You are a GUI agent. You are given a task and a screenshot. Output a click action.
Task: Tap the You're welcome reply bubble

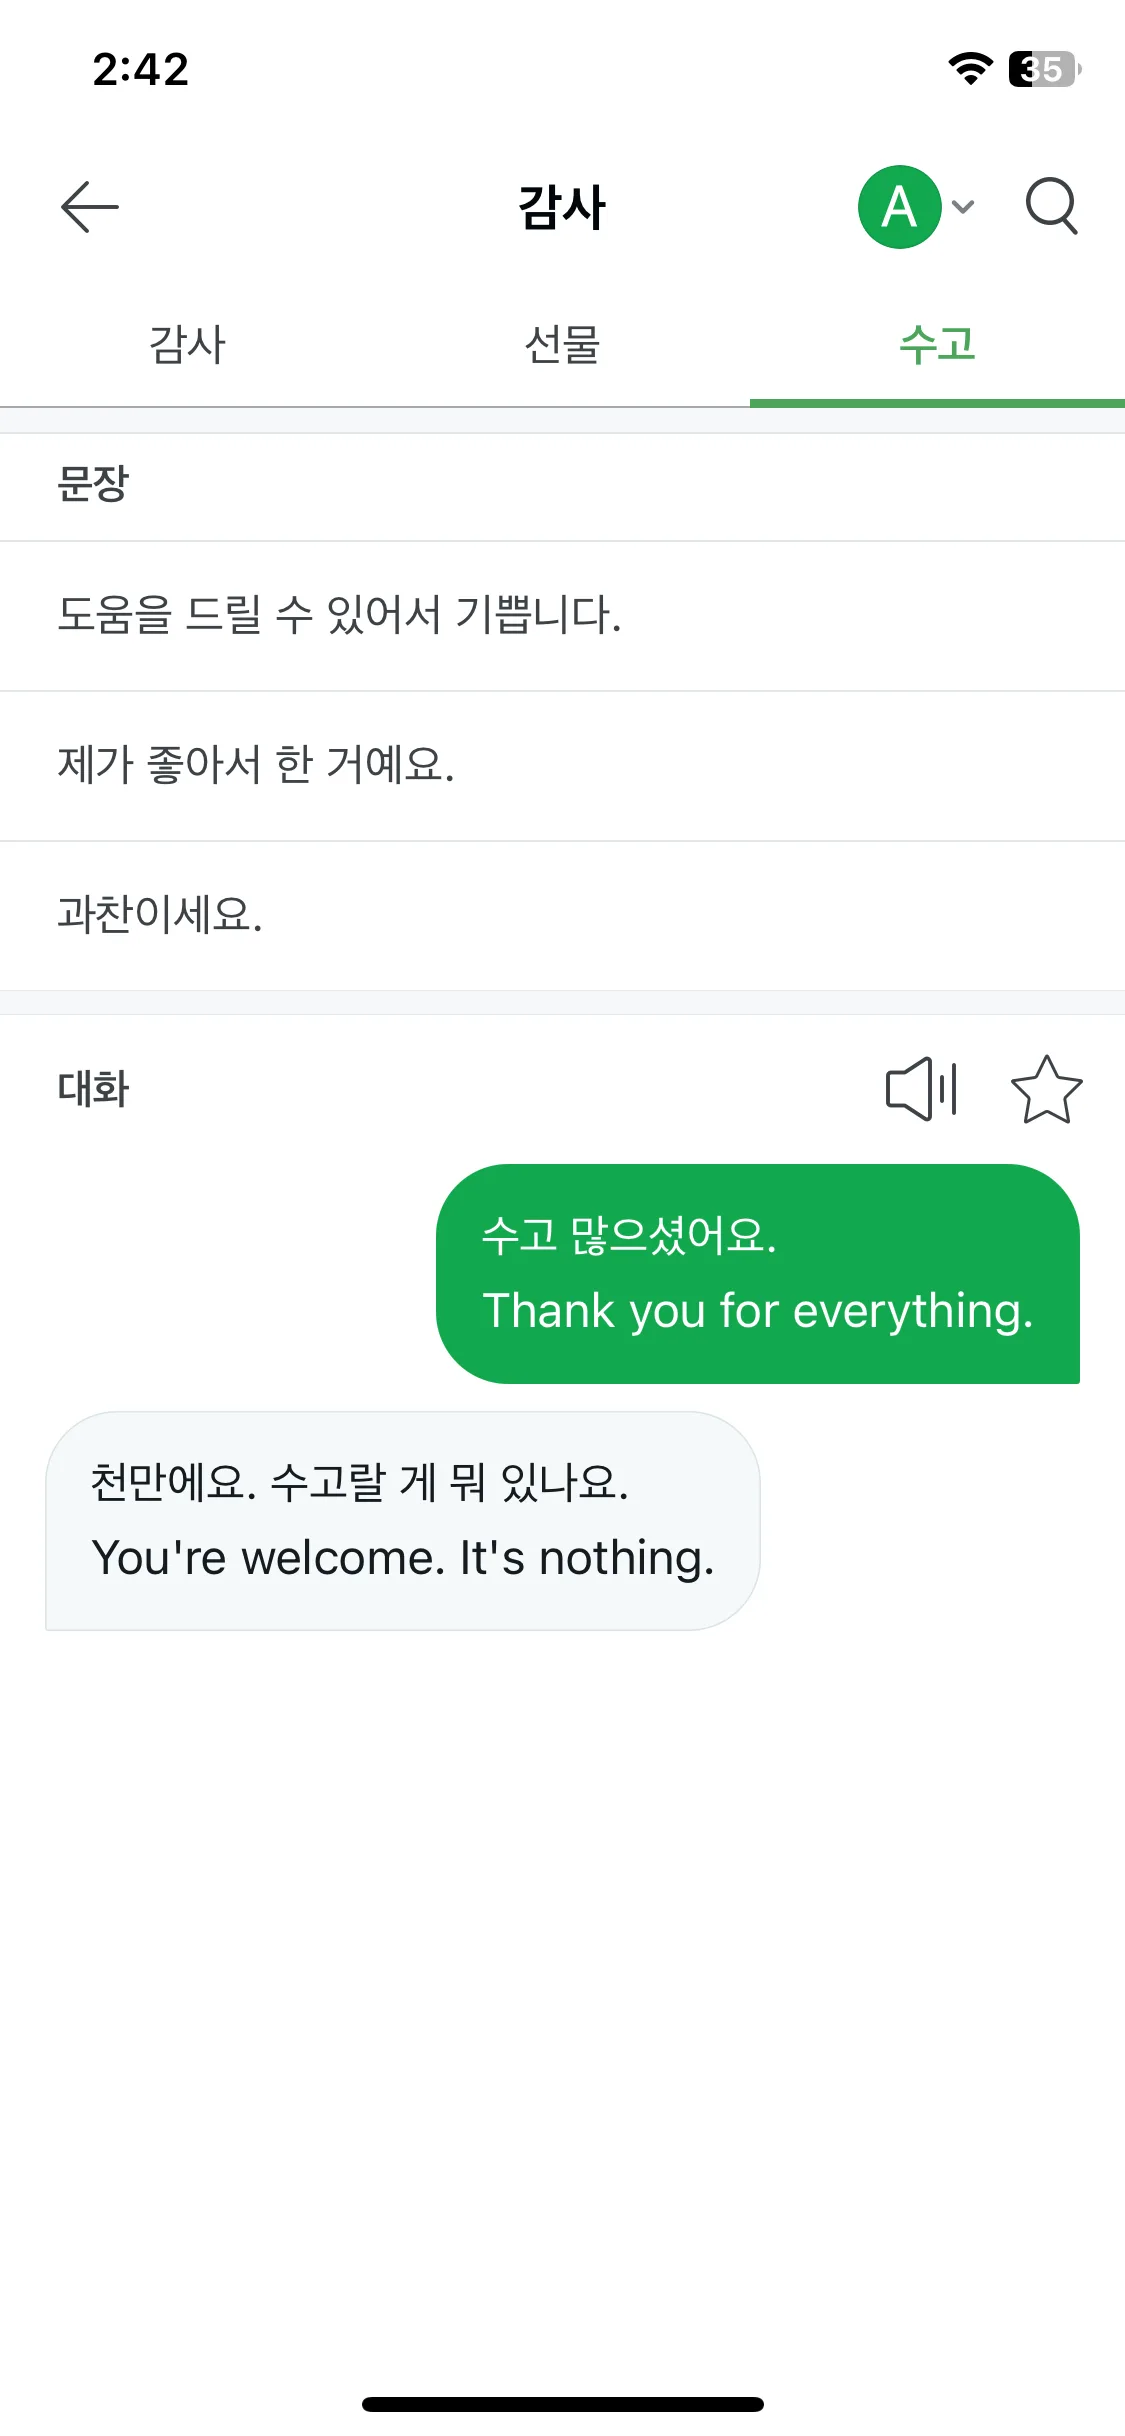click(x=403, y=1521)
